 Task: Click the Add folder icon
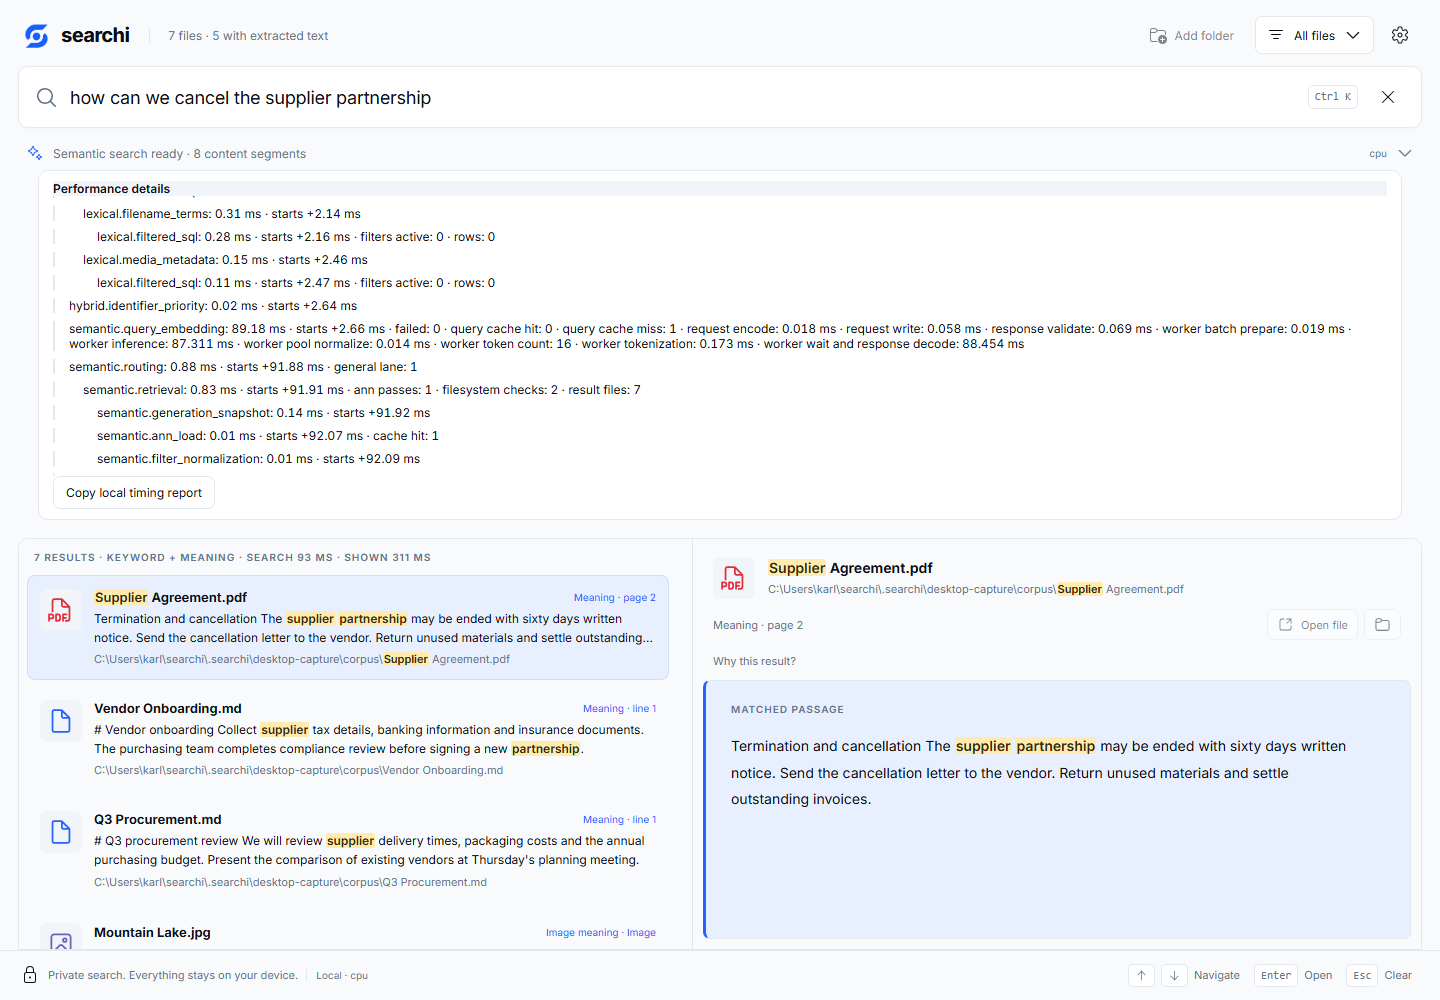coord(1158,36)
